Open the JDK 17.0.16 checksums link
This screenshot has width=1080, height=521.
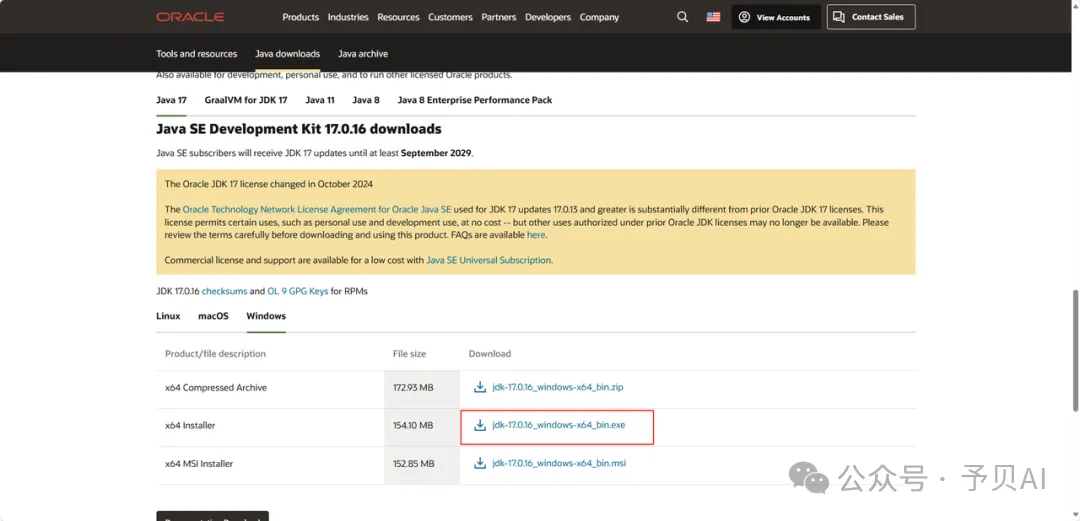[225, 292]
